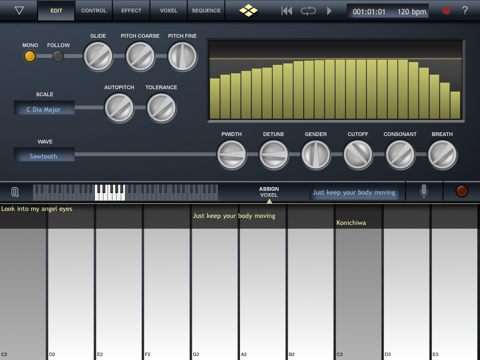Open the triangle main menu icon
Screen dimensions: 480x360
19,11
